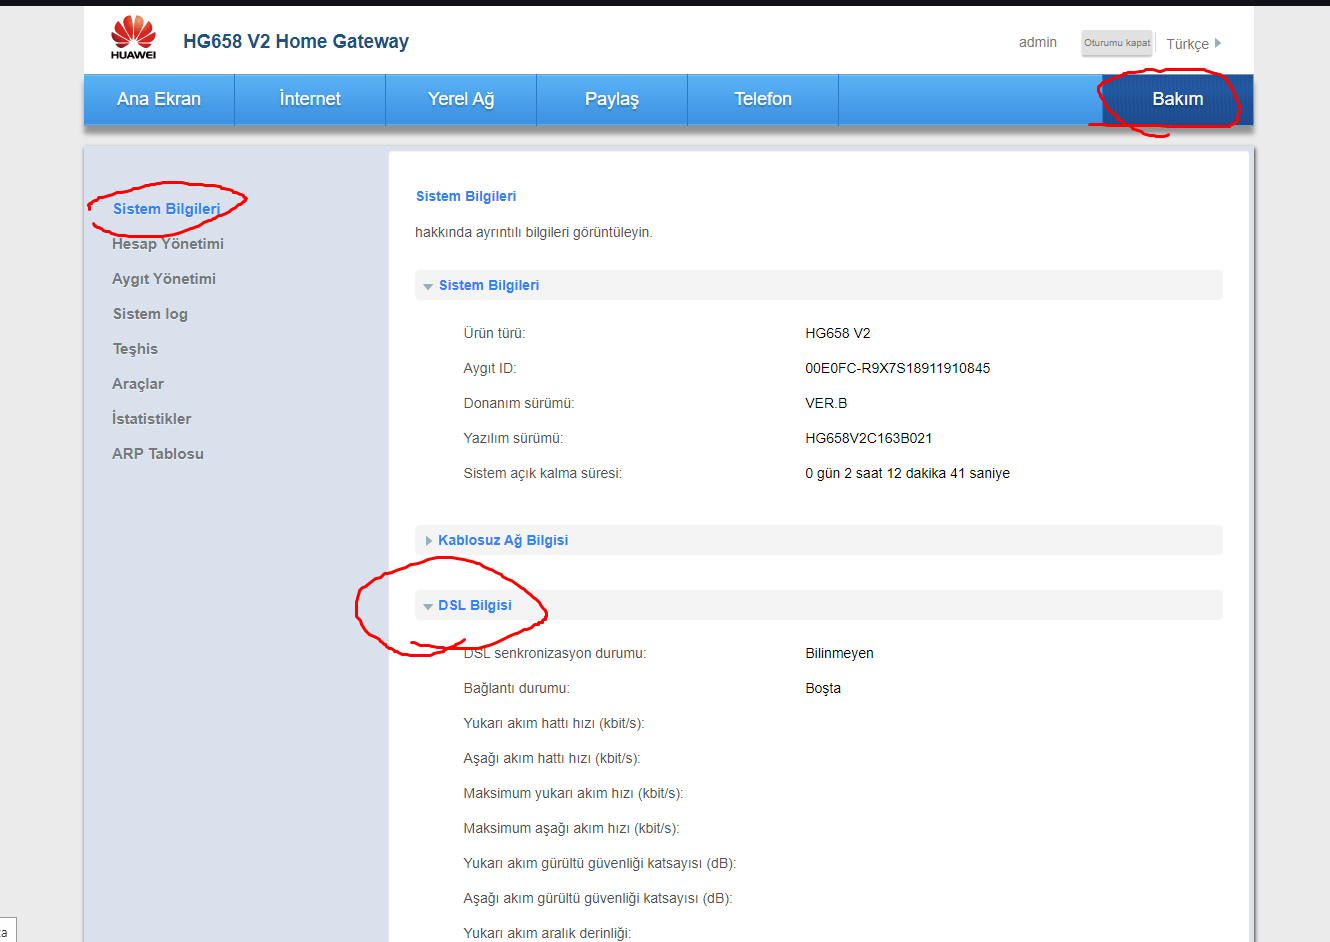Click the Bağlantı durumu label

coord(516,688)
